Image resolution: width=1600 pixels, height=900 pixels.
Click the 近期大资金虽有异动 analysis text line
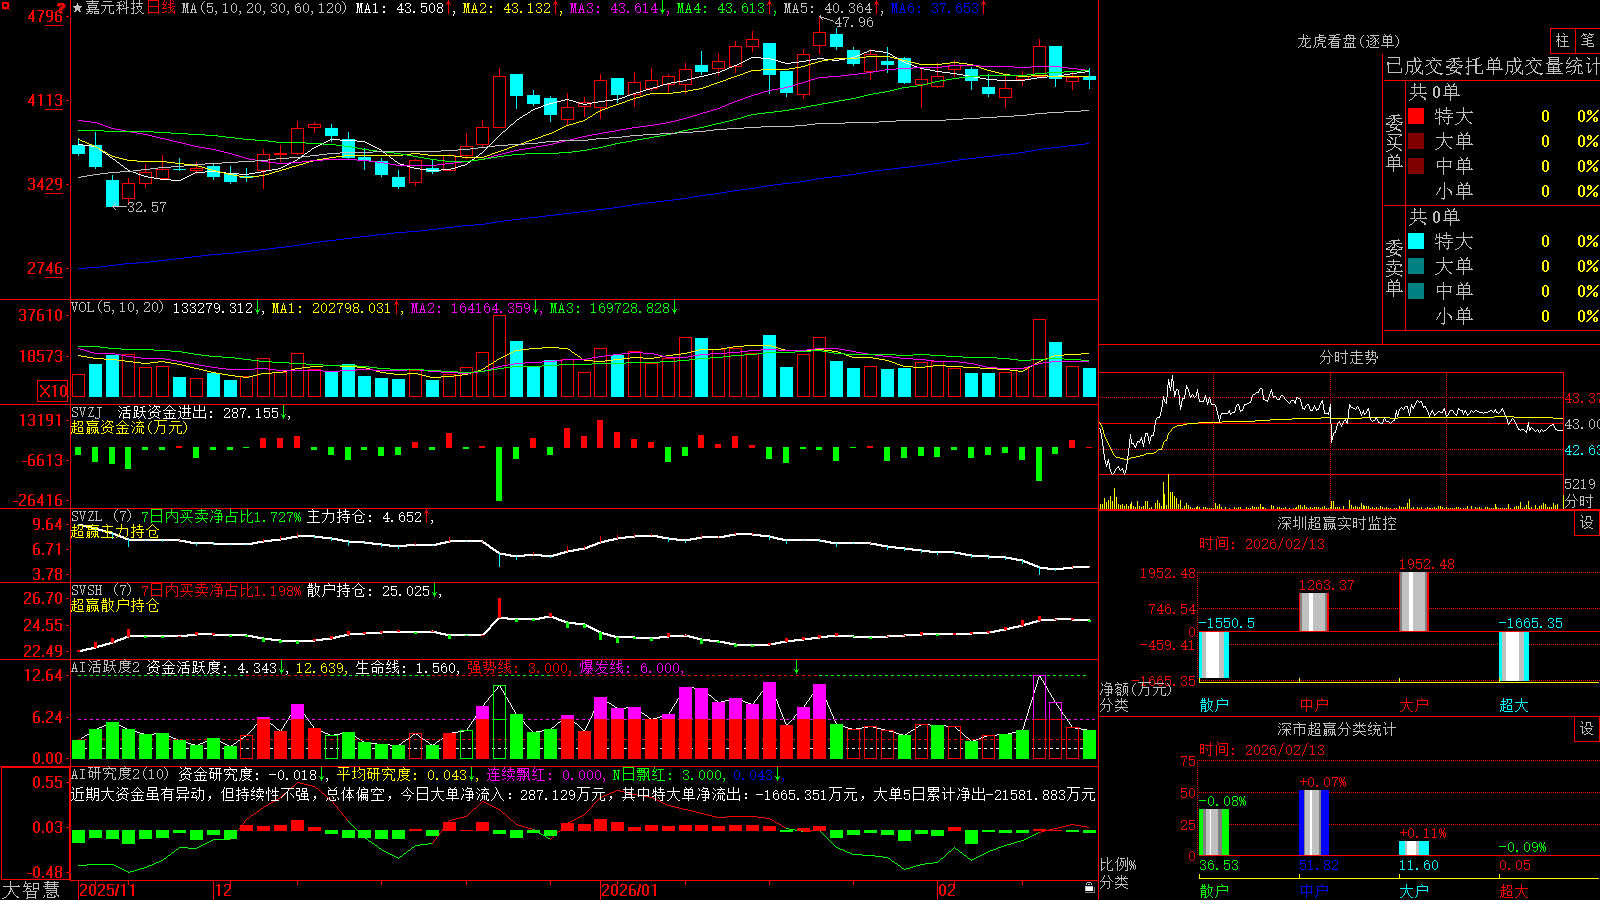pyautogui.click(x=583, y=794)
